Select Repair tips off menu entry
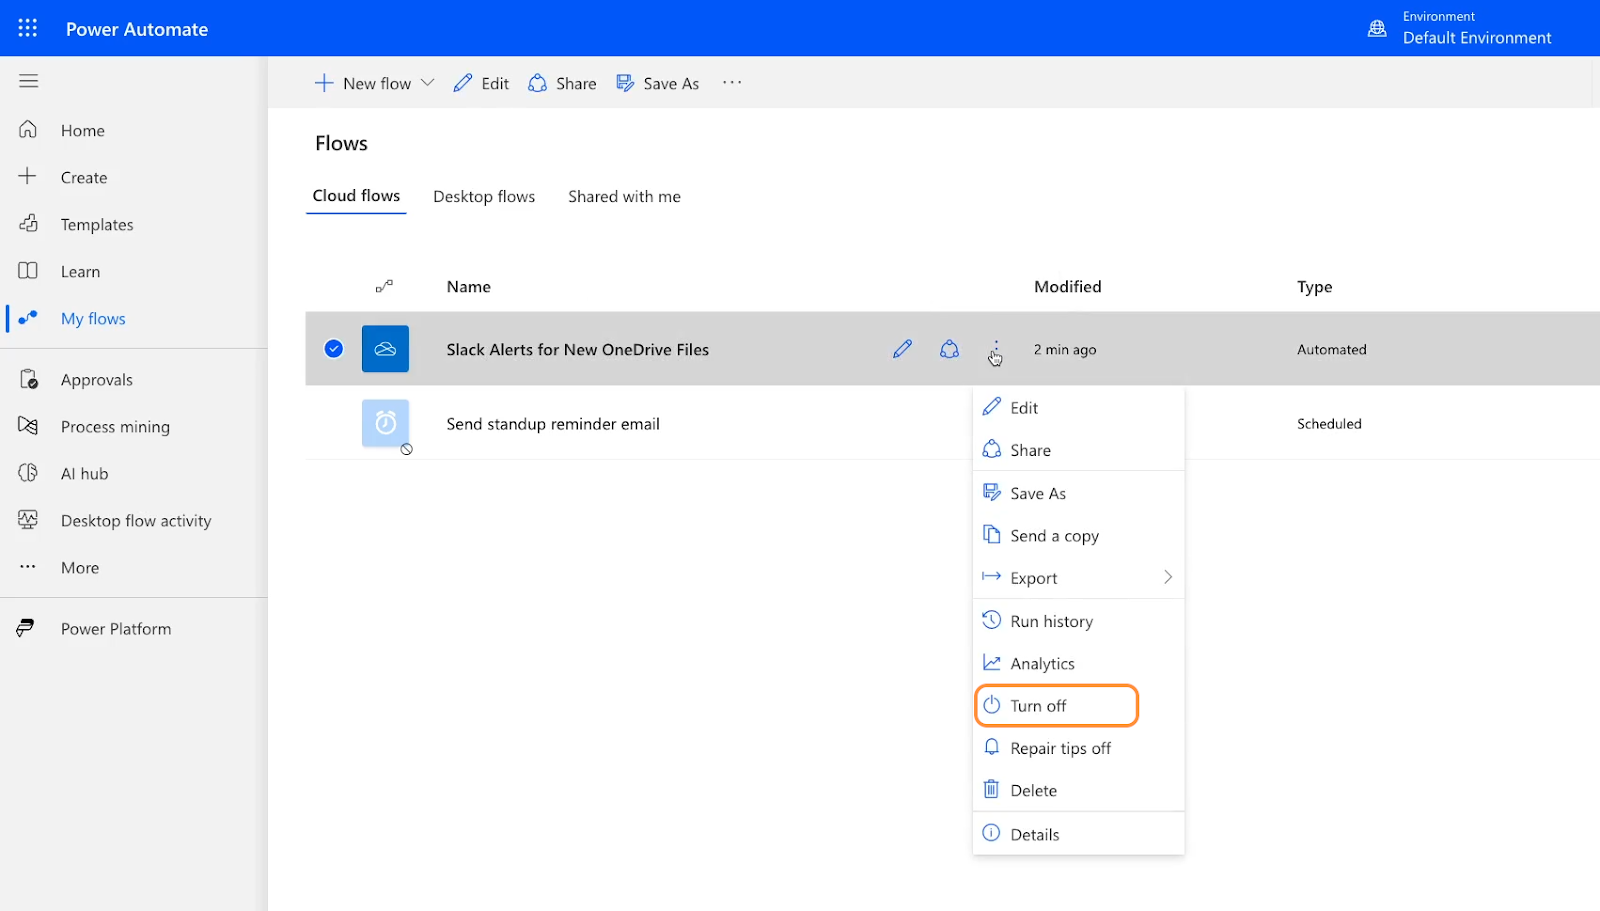Screen dimensions: 1600x911 1078,748
